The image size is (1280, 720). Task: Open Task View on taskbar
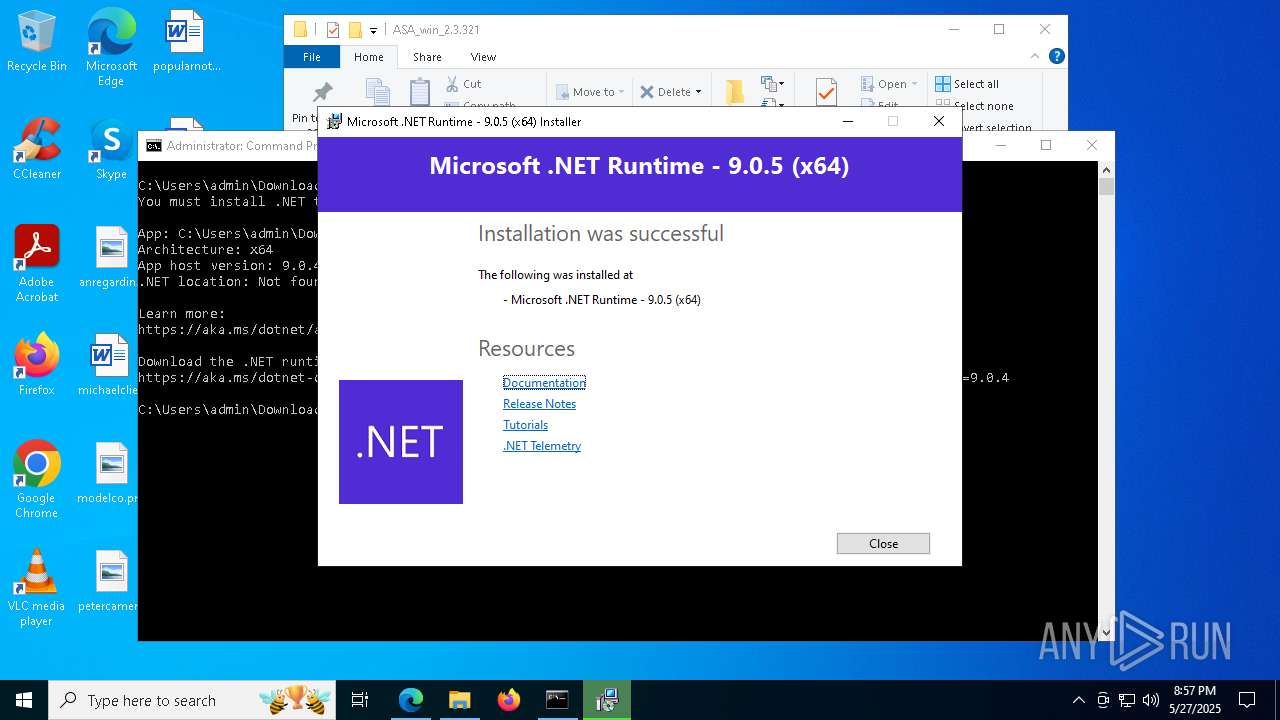(x=360, y=700)
